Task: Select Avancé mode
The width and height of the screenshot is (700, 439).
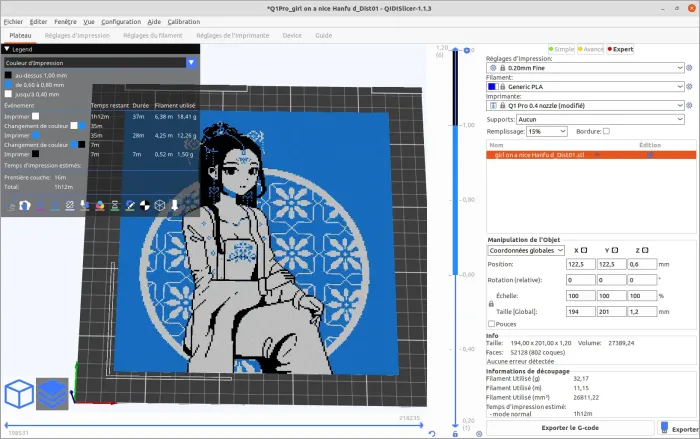Action: click(591, 49)
